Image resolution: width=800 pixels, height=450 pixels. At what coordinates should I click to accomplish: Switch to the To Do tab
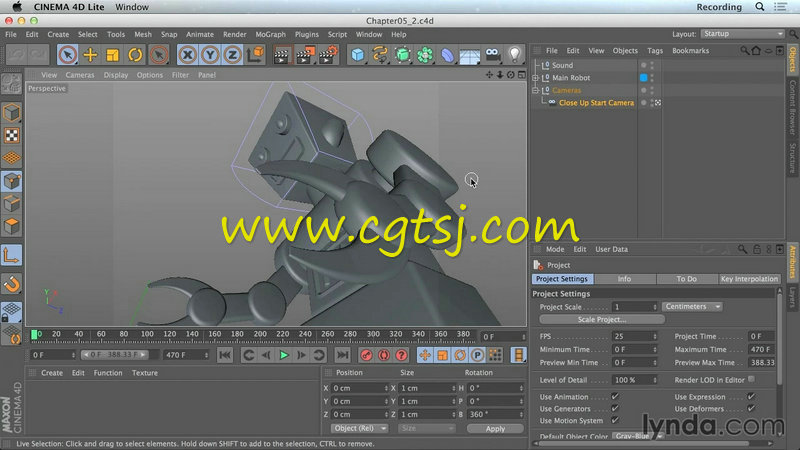(x=686, y=279)
